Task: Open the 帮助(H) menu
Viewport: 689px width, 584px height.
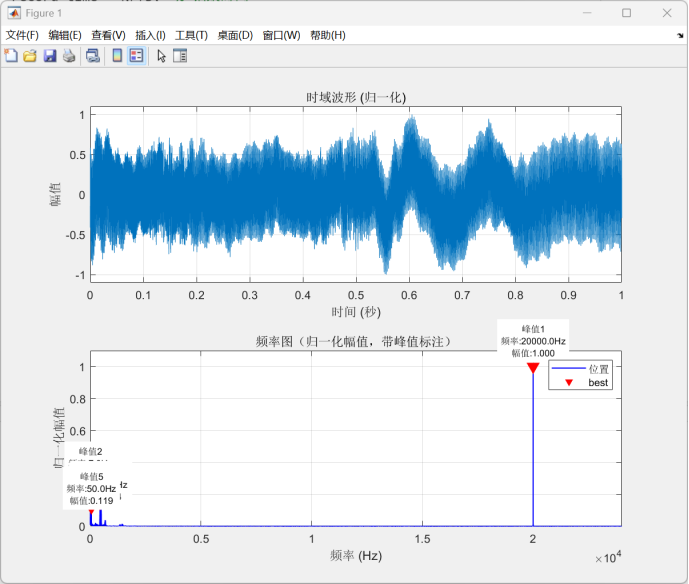Action: point(328,35)
